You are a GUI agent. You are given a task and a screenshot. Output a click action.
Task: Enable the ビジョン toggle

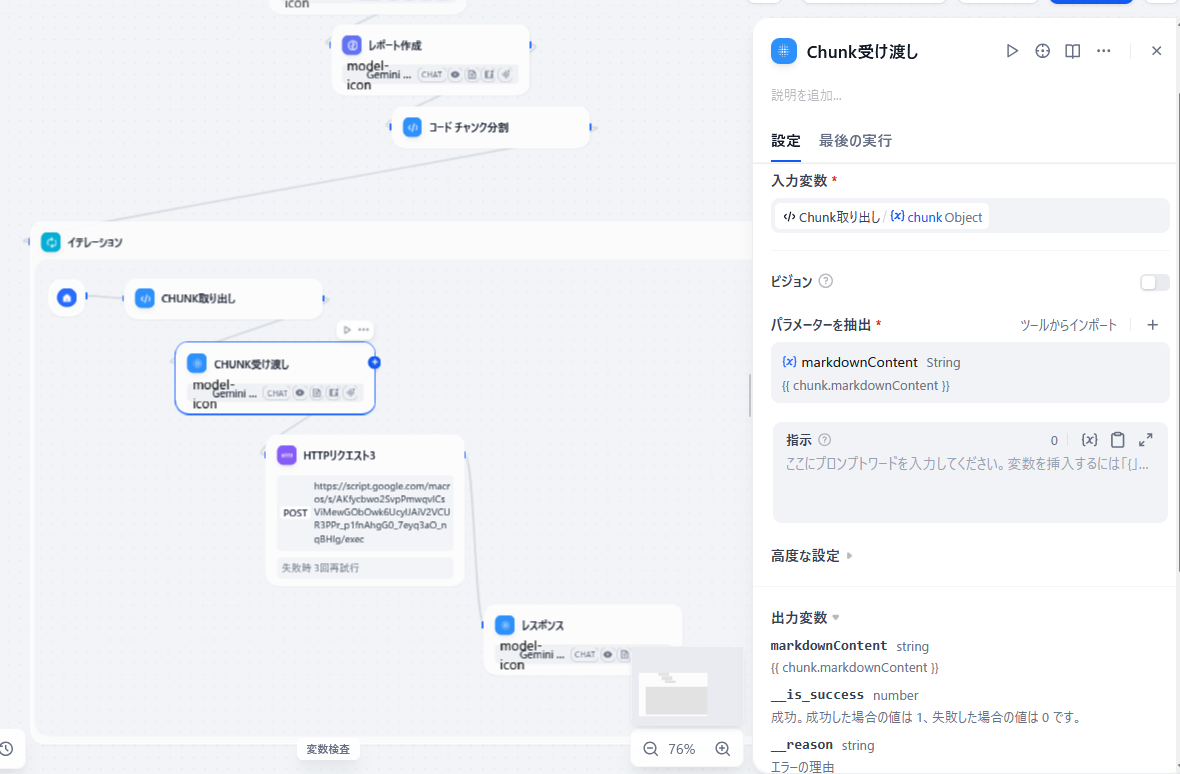coord(1153,282)
